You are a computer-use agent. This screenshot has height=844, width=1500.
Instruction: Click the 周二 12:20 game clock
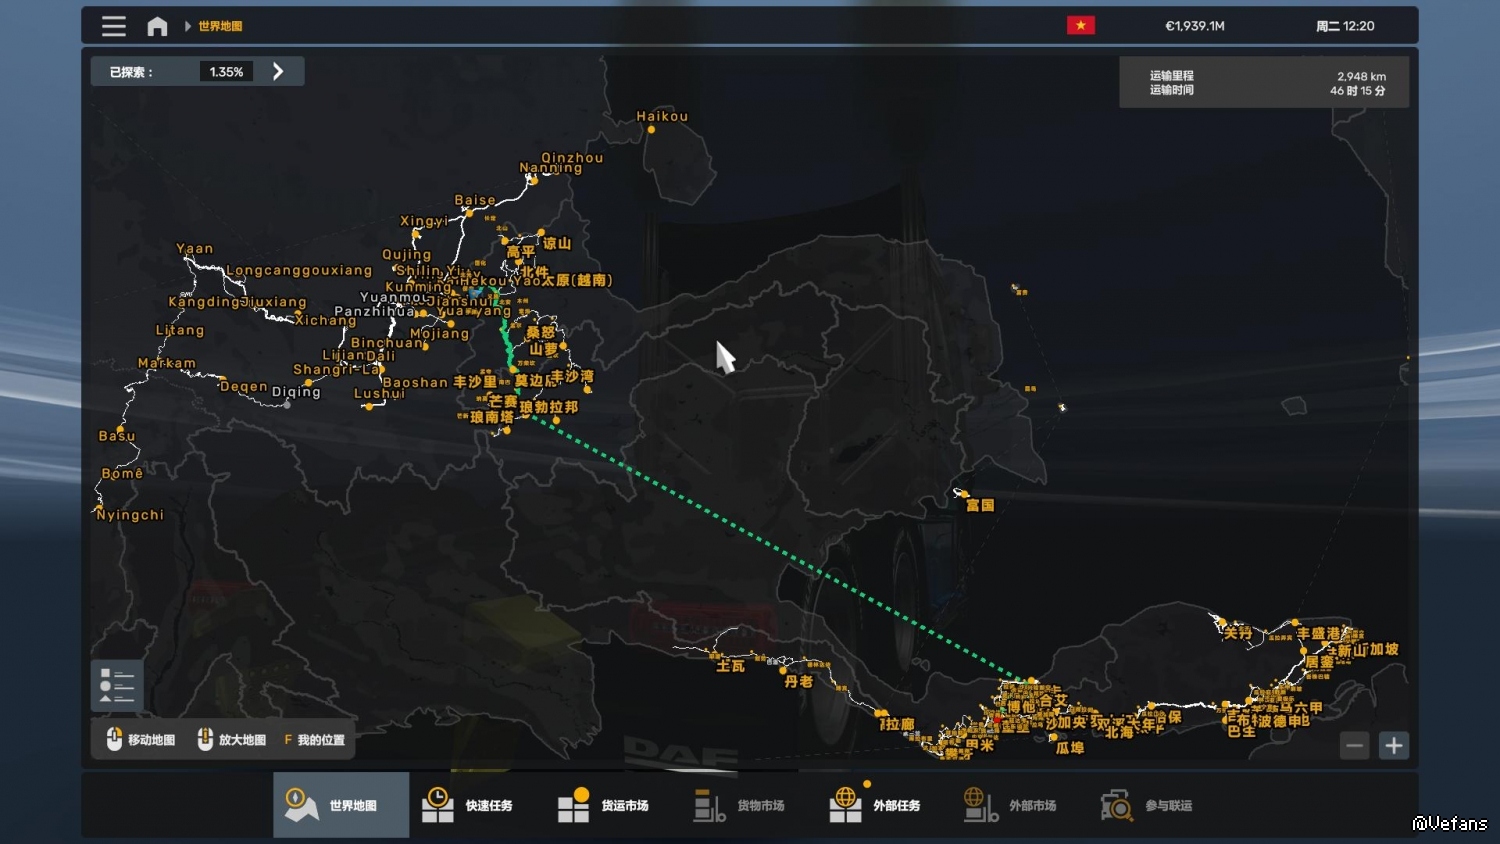pyautogui.click(x=1345, y=26)
